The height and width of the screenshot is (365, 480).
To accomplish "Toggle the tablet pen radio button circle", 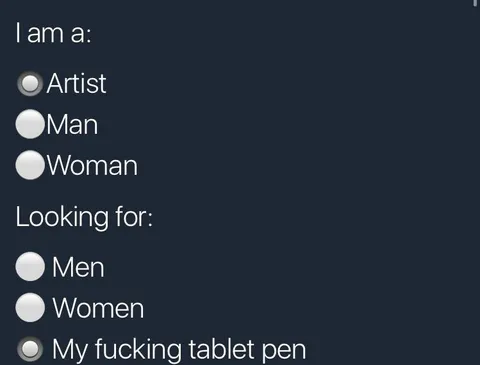I will pos(30,349).
